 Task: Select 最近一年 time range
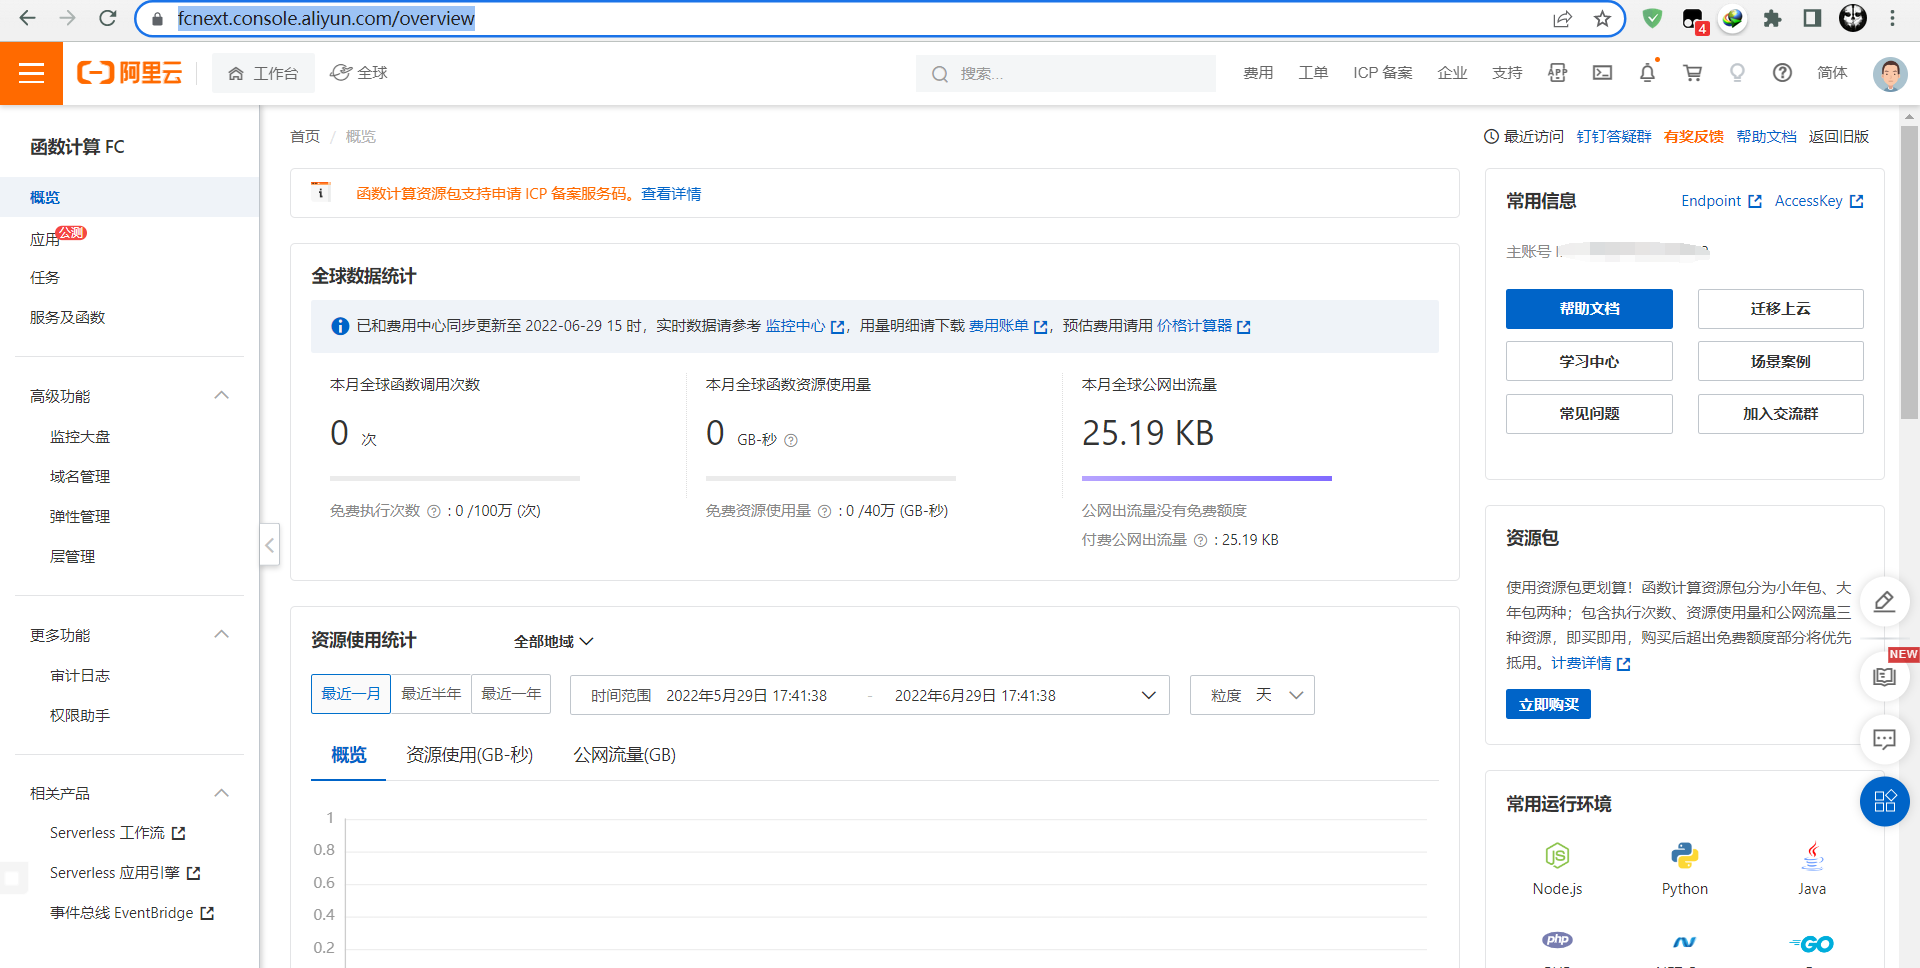point(511,694)
